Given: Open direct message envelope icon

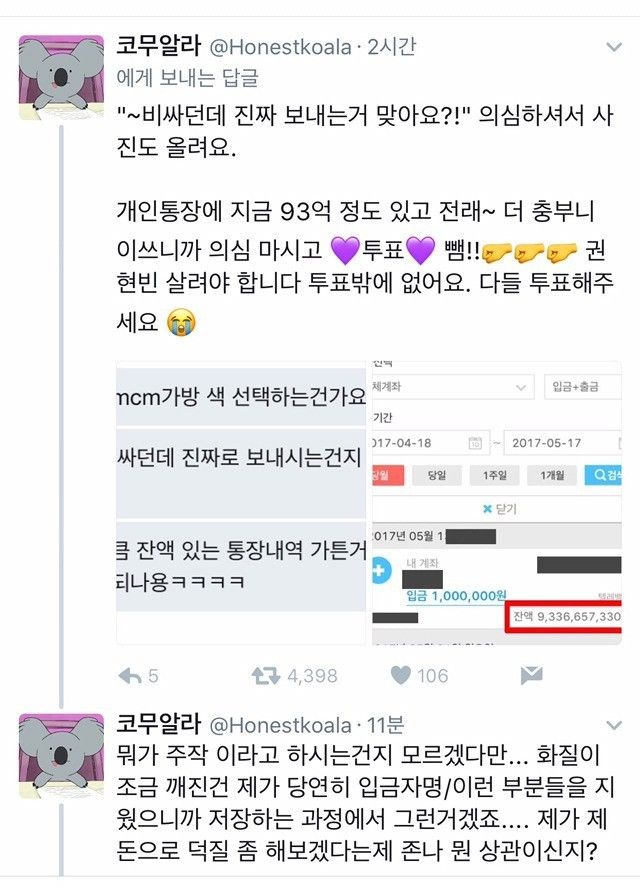Looking at the screenshot, I should tap(531, 674).
